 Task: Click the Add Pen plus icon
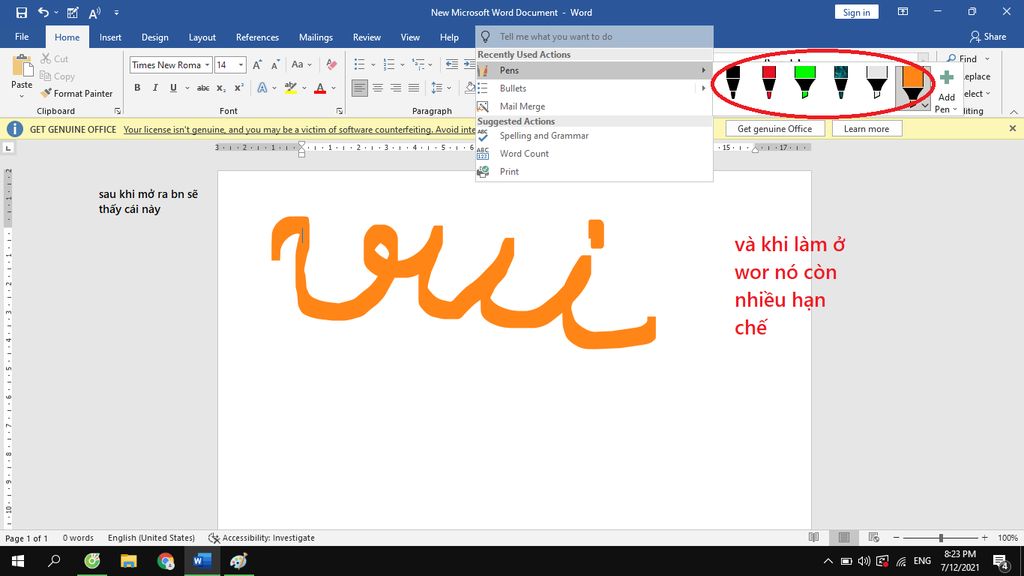[946, 78]
